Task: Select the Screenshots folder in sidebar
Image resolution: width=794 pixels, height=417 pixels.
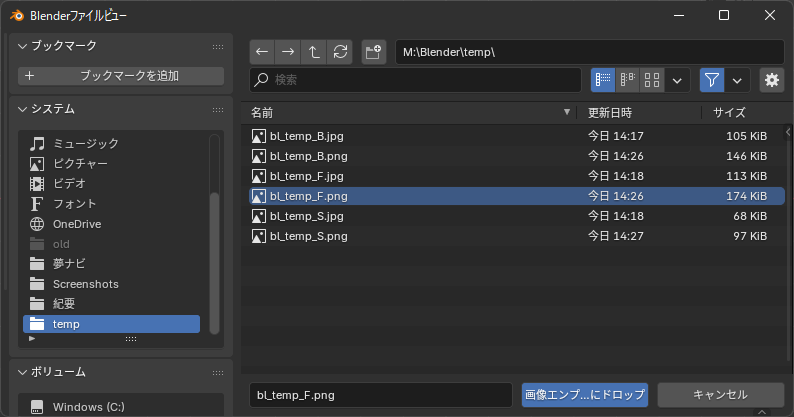Action: [85, 284]
